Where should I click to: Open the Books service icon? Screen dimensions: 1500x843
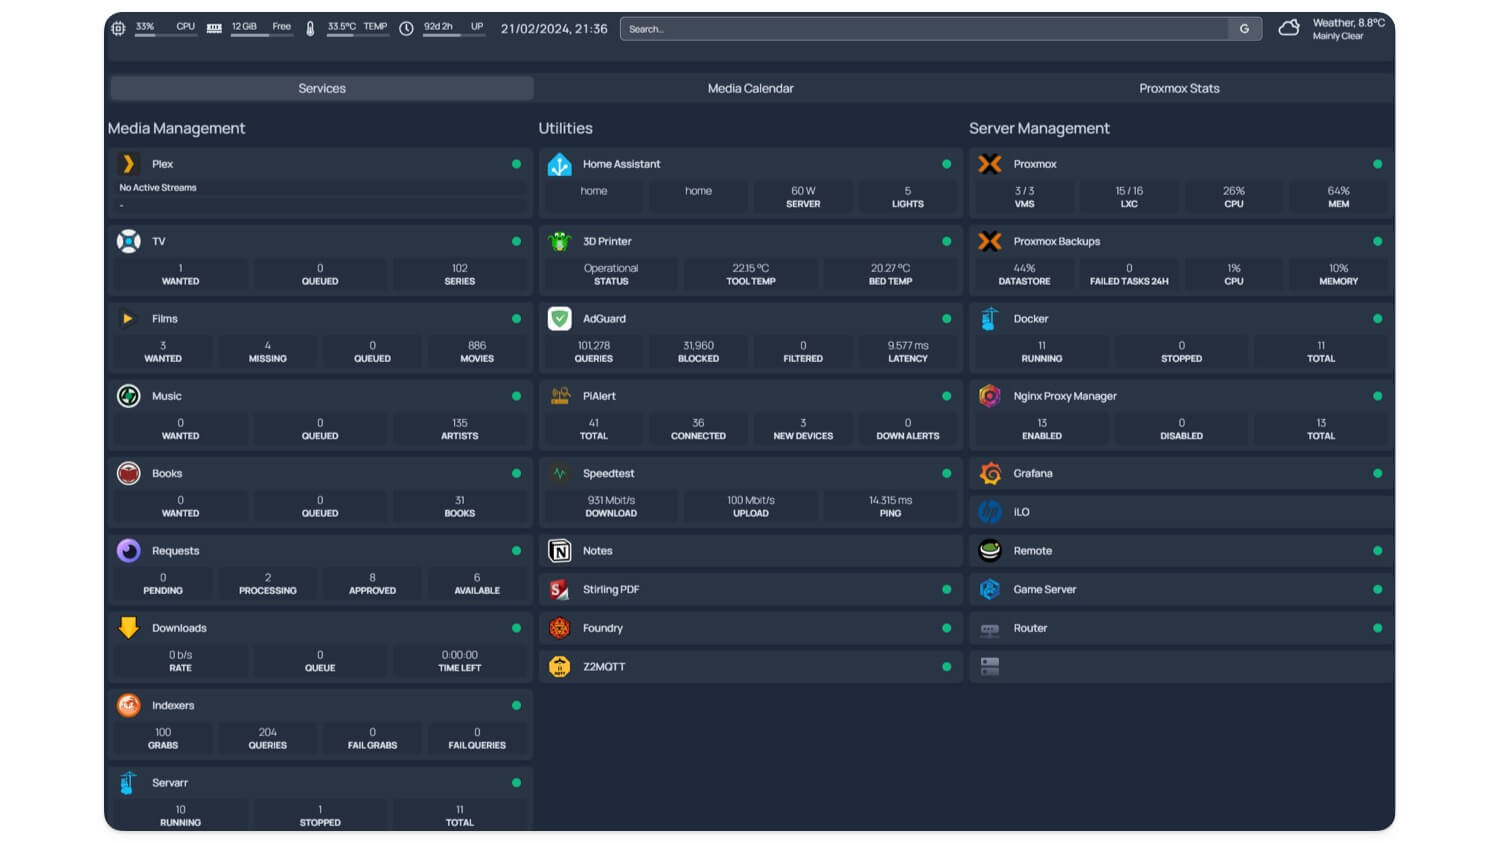[128, 473]
